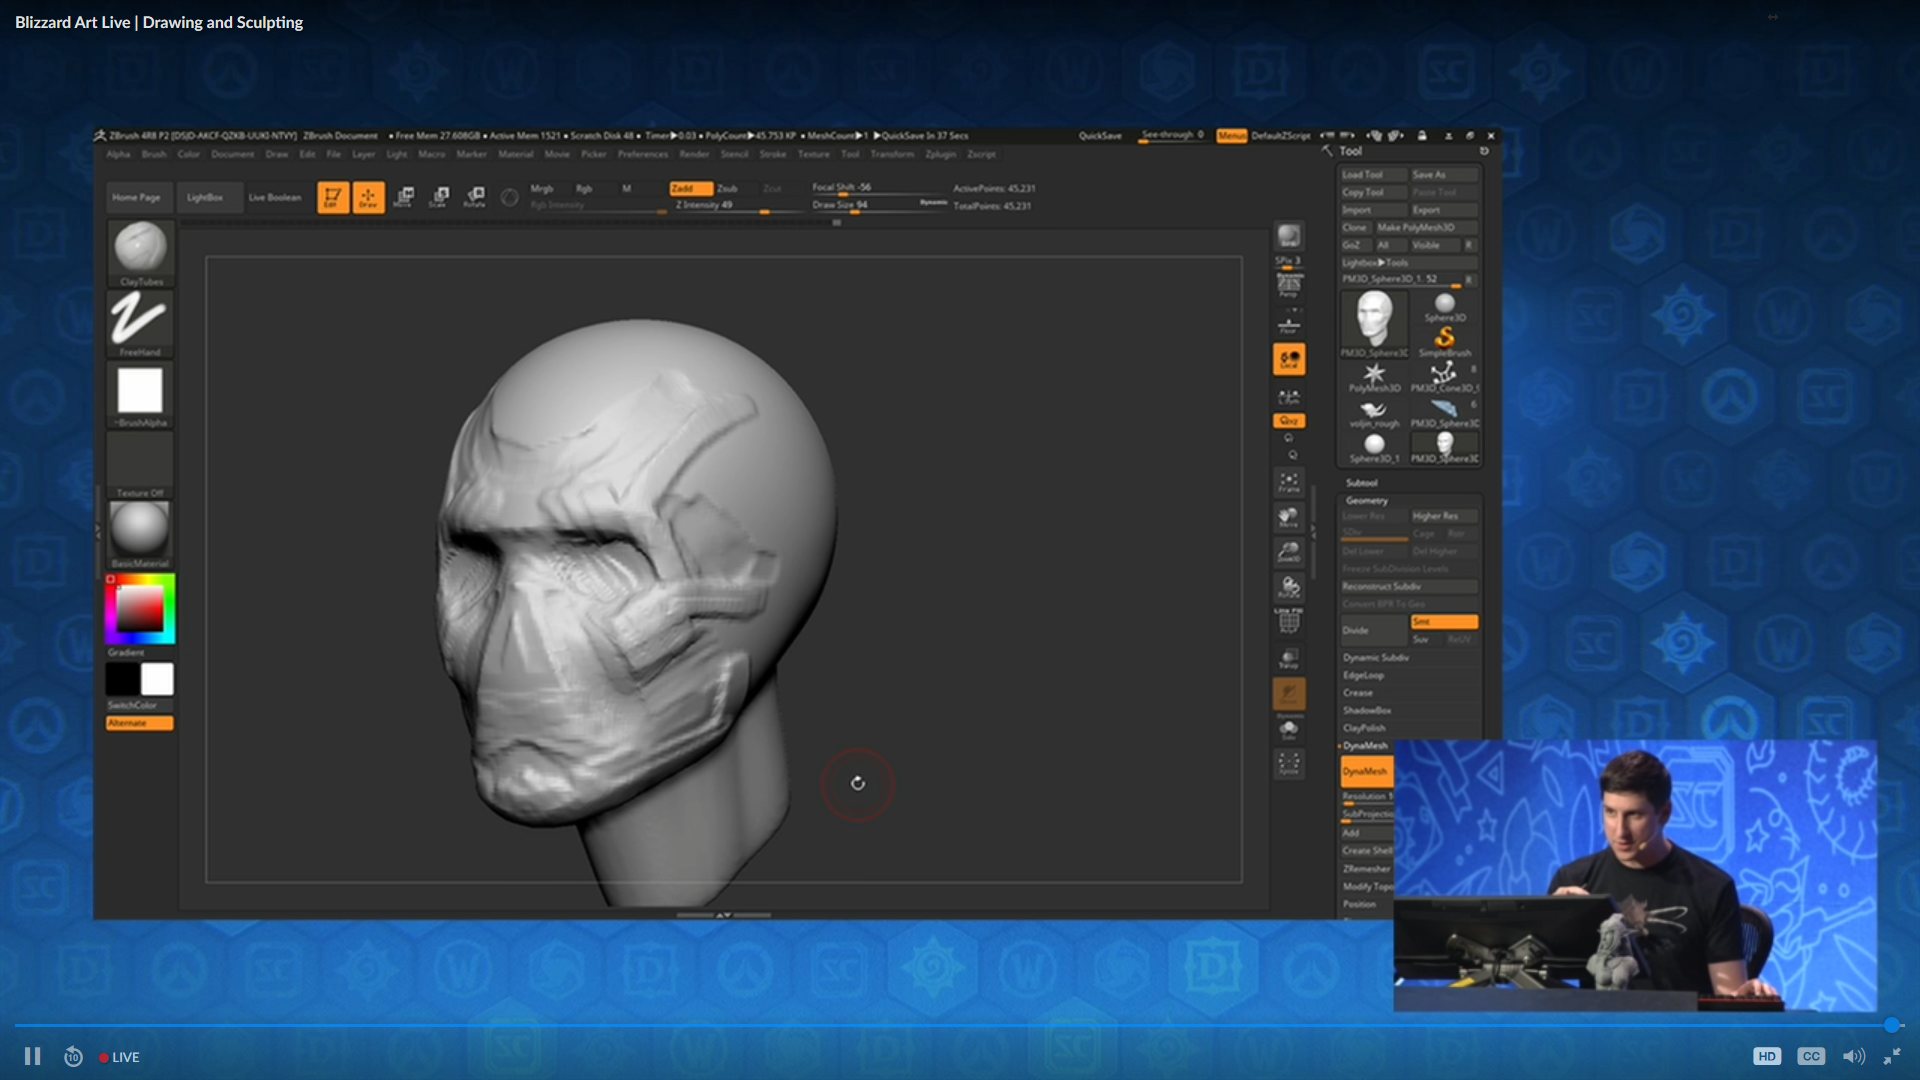Activate the Rotate transform tool
The height and width of the screenshot is (1080, 1920).
point(475,196)
